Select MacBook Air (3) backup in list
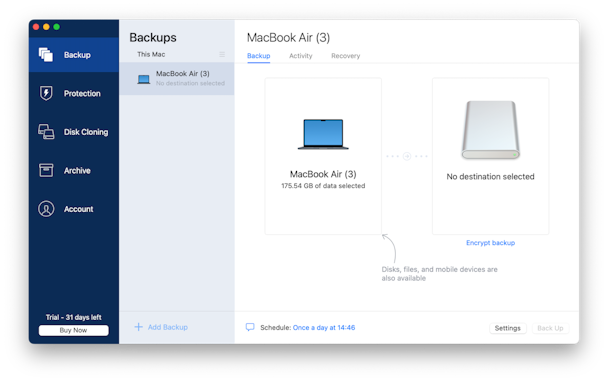 176,79
